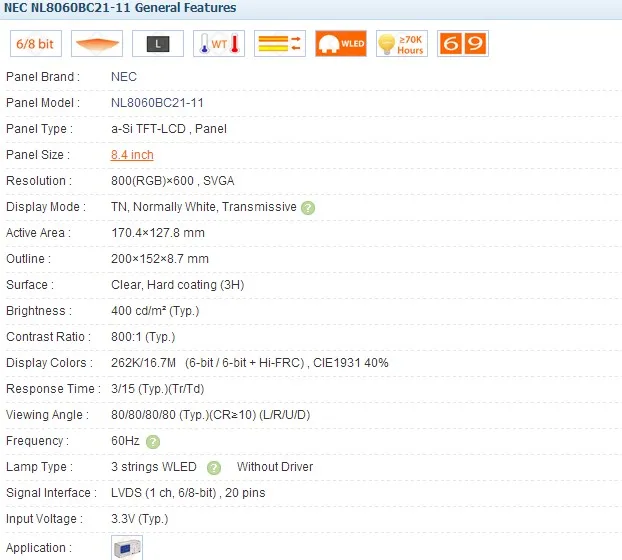This screenshot has height=560, width=622.
Task: Open the 8.4 inch panel size link
Action: 132,155
